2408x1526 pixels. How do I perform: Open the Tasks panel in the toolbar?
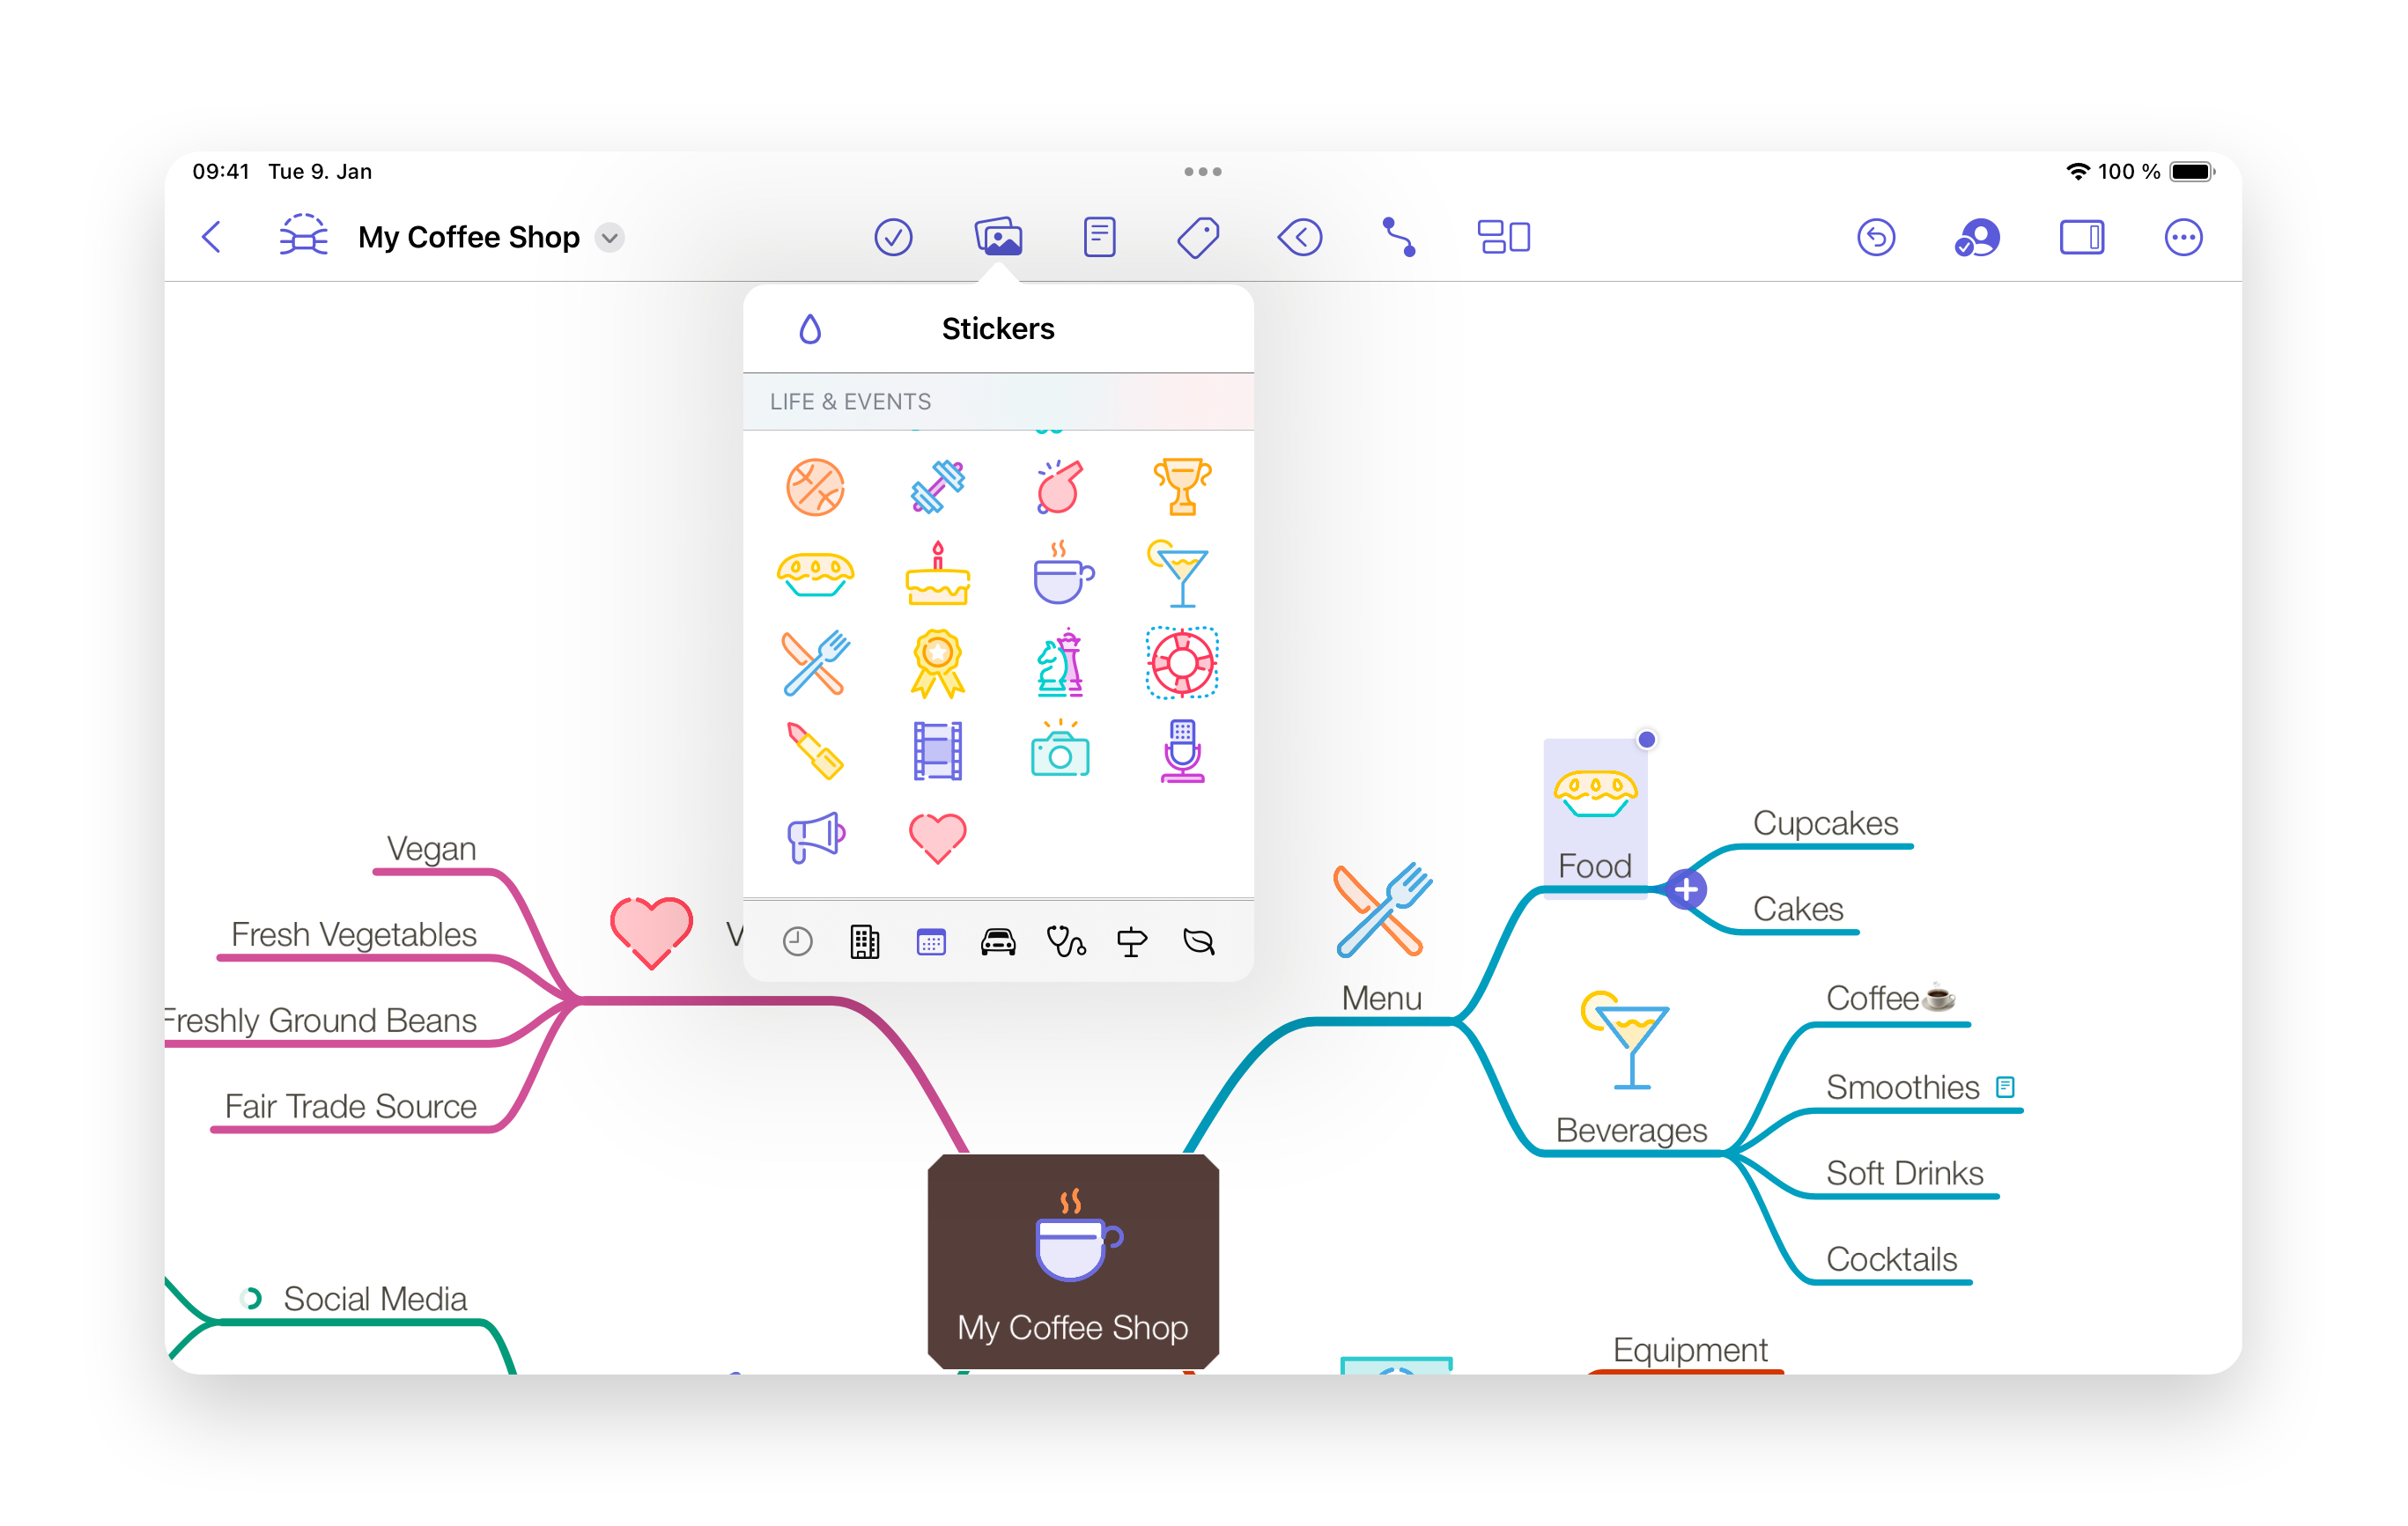pyautogui.click(x=894, y=237)
